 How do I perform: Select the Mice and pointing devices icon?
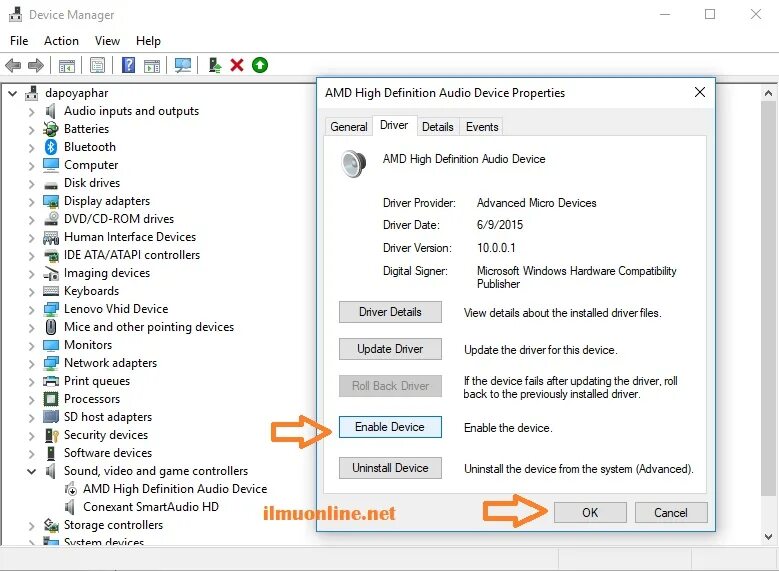[51, 327]
